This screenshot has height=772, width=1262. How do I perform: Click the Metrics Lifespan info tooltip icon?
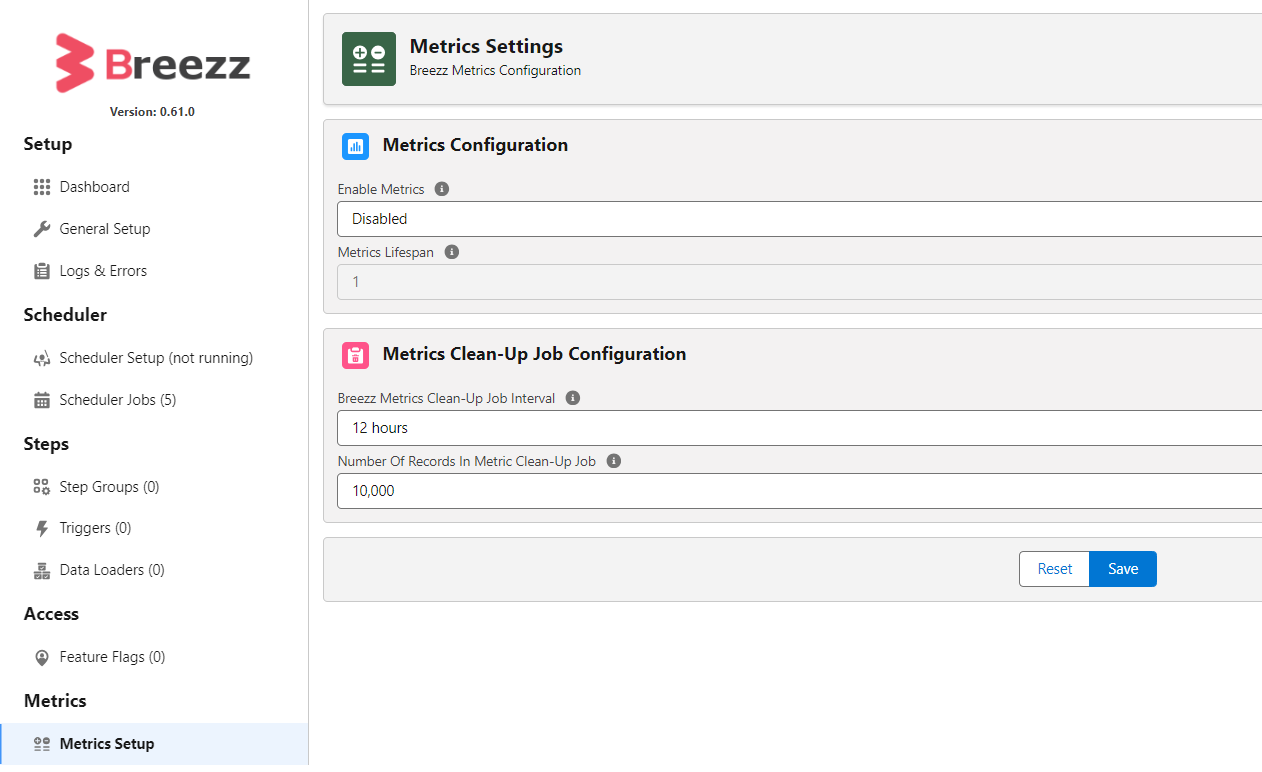coord(451,251)
